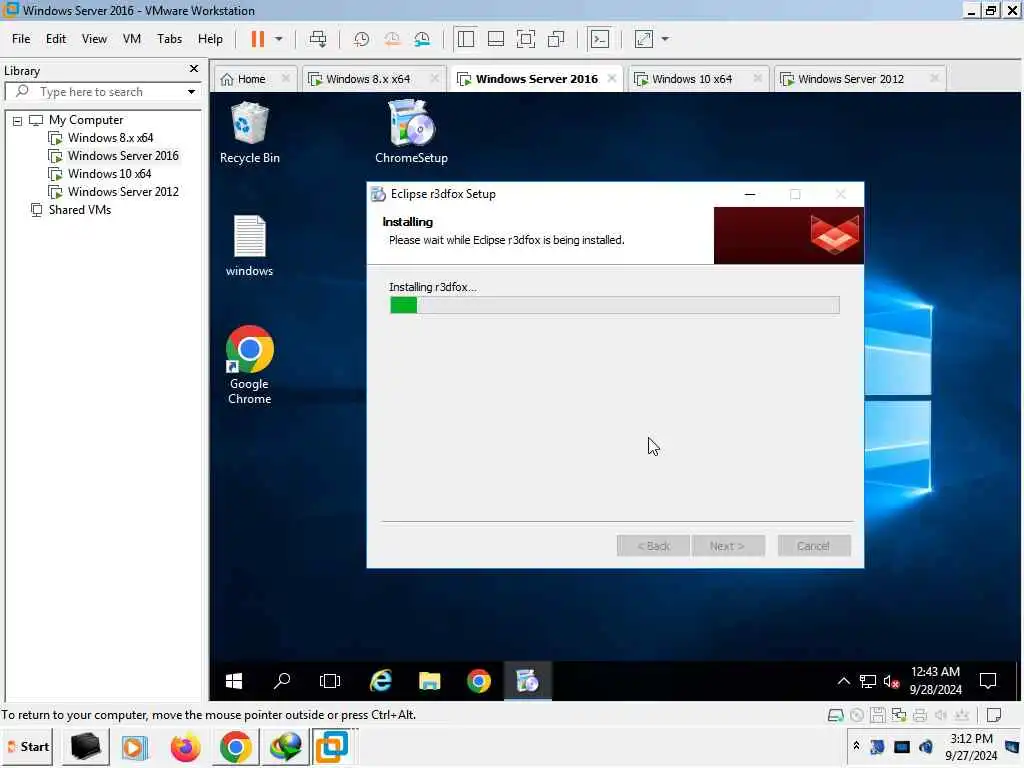The width and height of the screenshot is (1024, 768).
Task: Click the guest network tray icon
Action: coord(868,682)
